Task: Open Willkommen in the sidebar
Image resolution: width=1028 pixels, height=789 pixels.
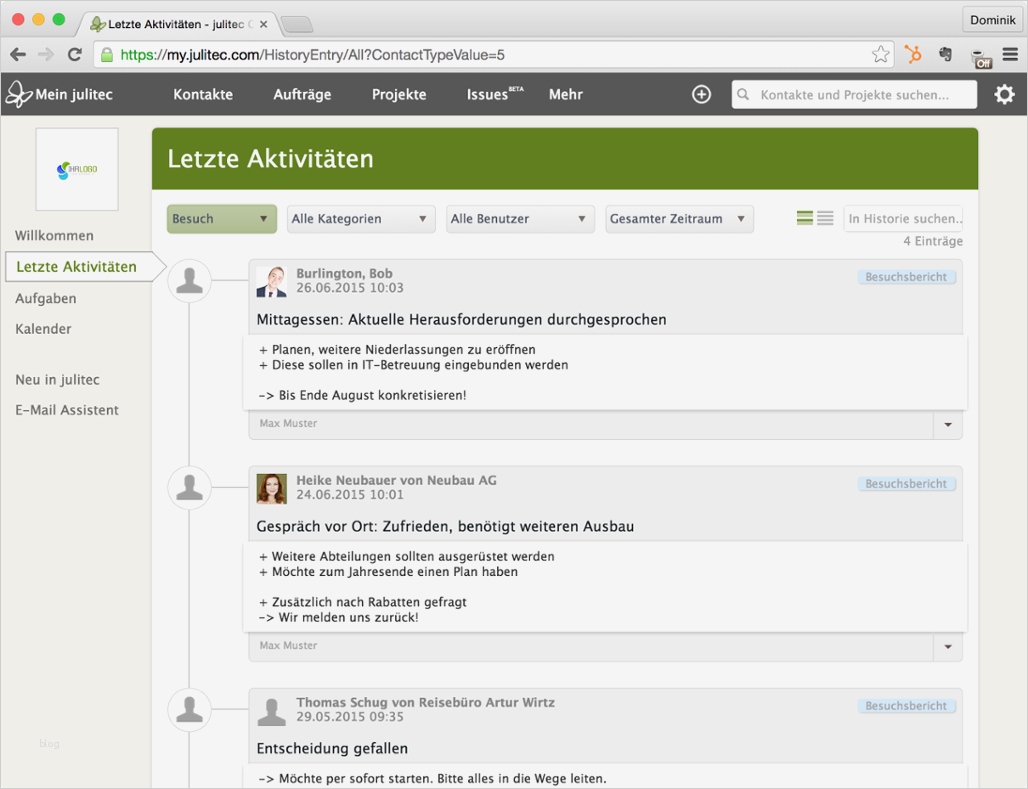Action: coord(54,235)
